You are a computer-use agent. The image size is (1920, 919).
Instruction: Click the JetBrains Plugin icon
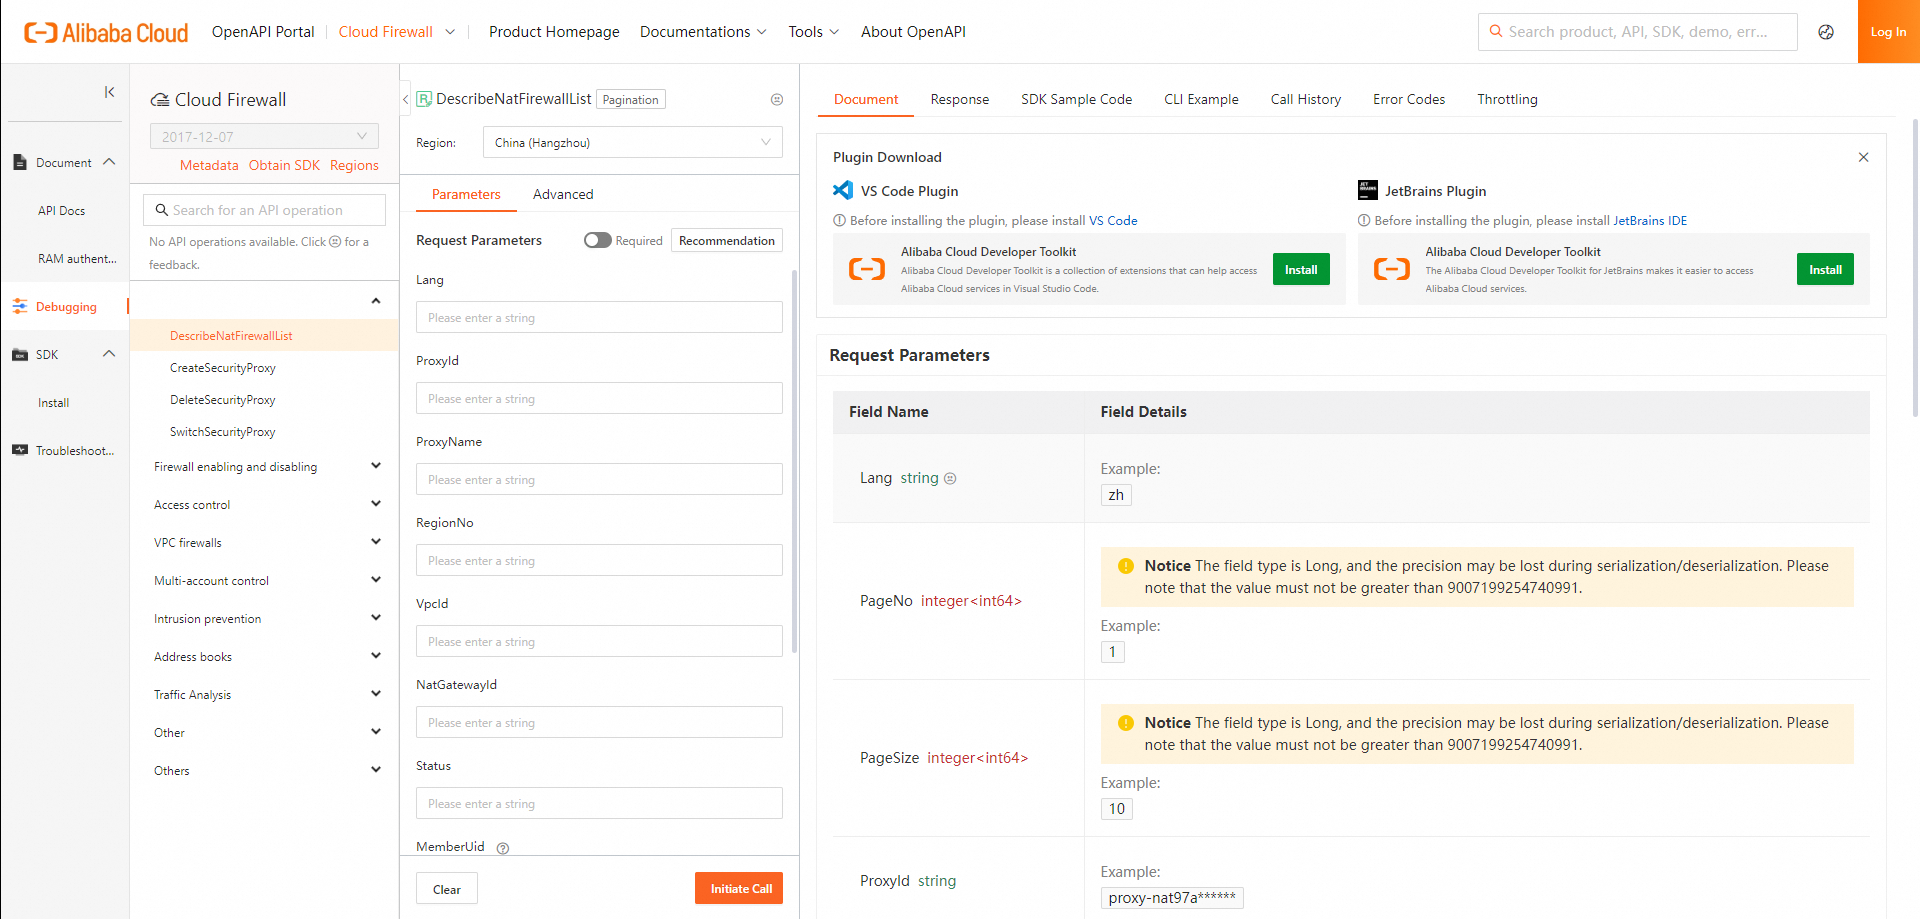click(1367, 191)
